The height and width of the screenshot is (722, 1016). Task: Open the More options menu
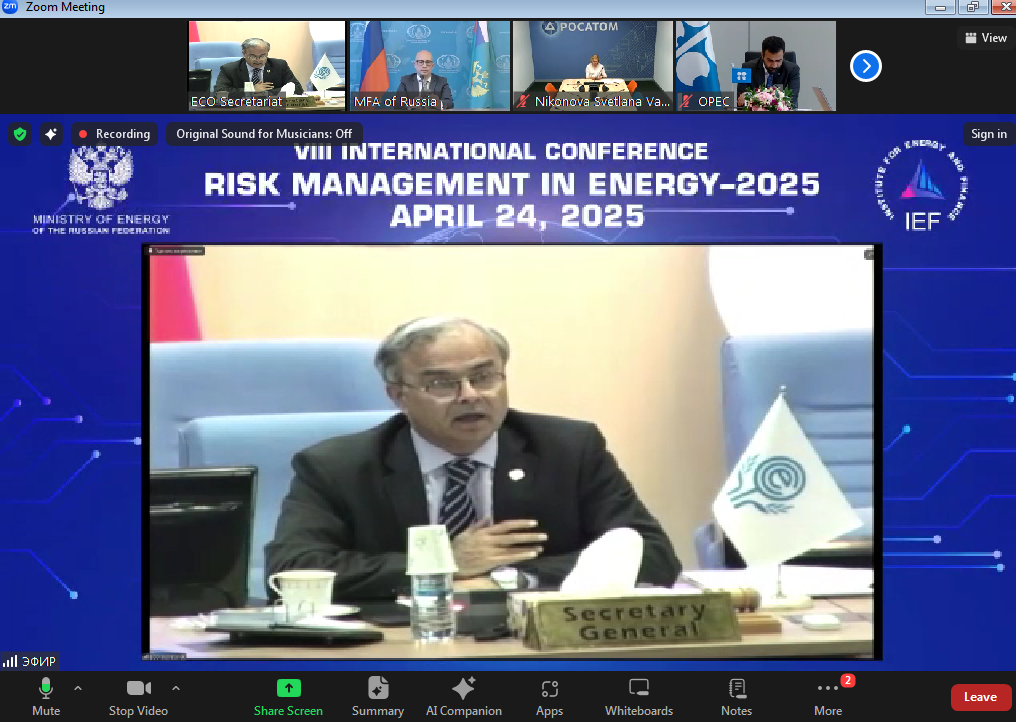[x=828, y=696]
